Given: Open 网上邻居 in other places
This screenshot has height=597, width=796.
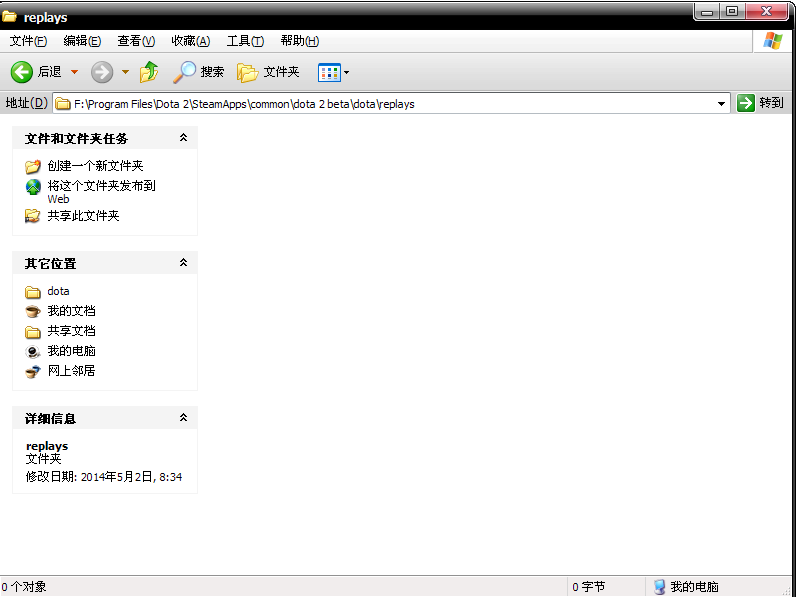Looking at the screenshot, I should tap(72, 371).
